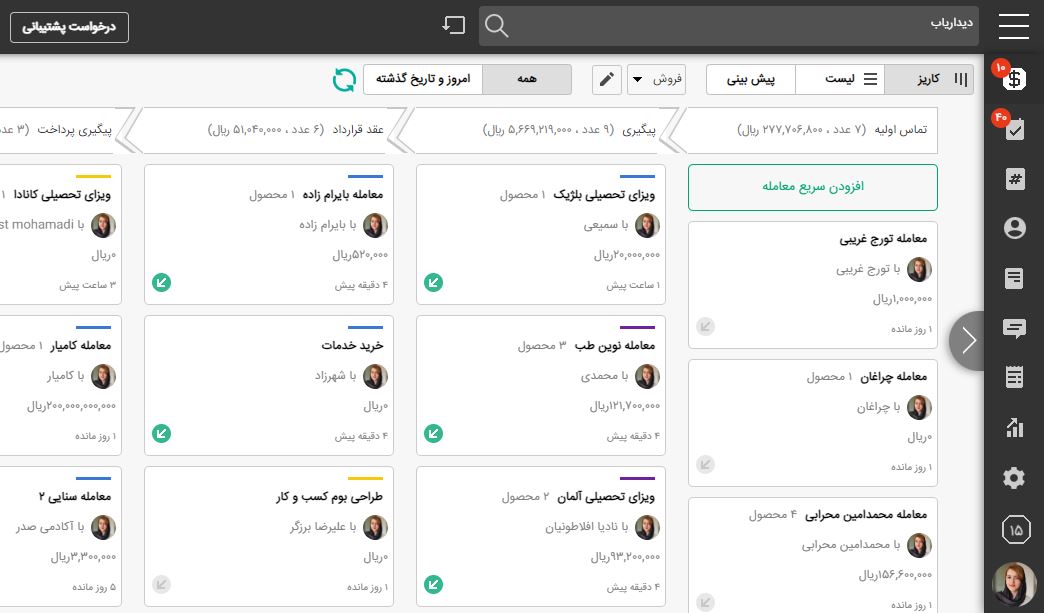1044x613 pixels.
Task: Click the magnifier search icon
Action: coord(497,27)
